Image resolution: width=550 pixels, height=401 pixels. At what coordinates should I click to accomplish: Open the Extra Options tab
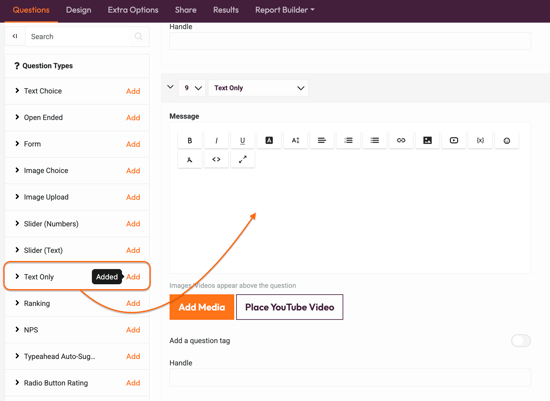(133, 10)
